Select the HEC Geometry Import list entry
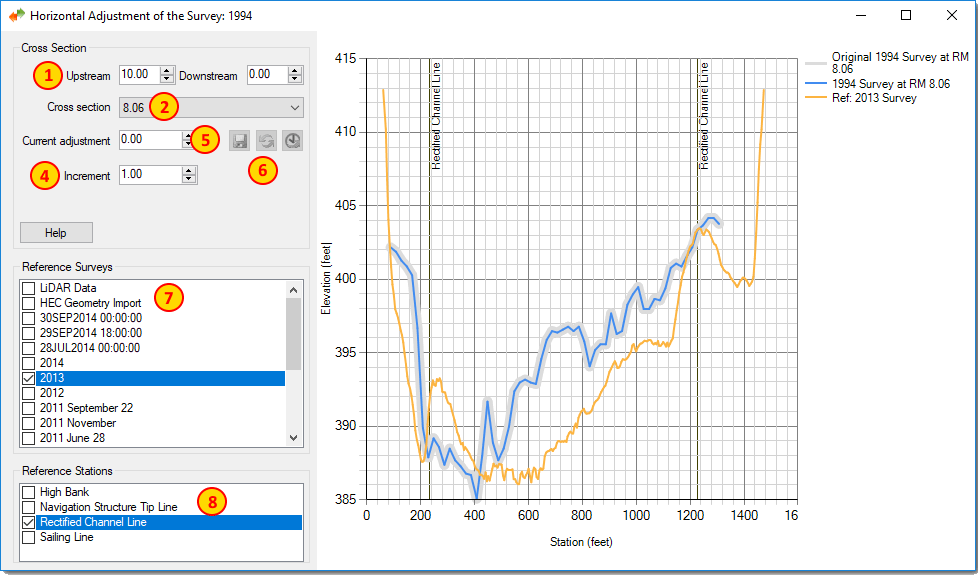 (90, 303)
